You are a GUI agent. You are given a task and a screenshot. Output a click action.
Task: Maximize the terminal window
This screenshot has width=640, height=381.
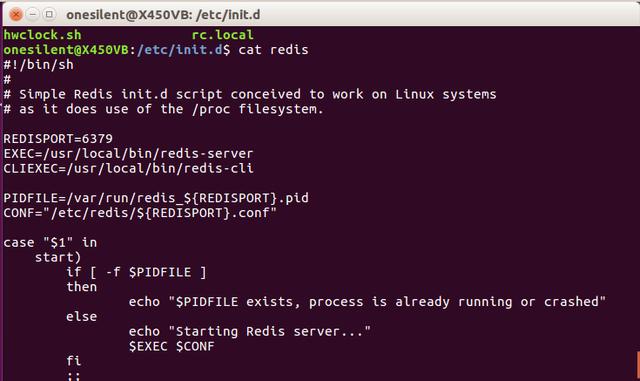49,15
